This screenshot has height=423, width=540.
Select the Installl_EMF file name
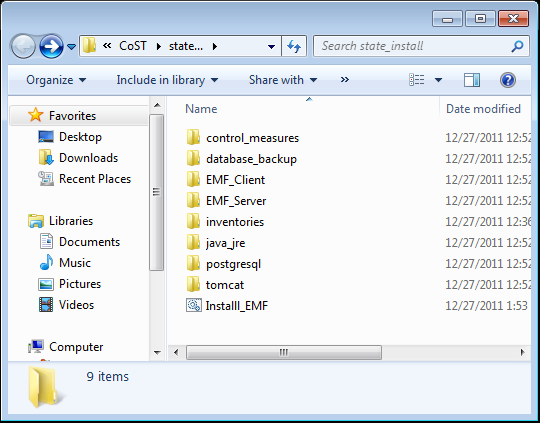pyautogui.click(x=237, y=306)
